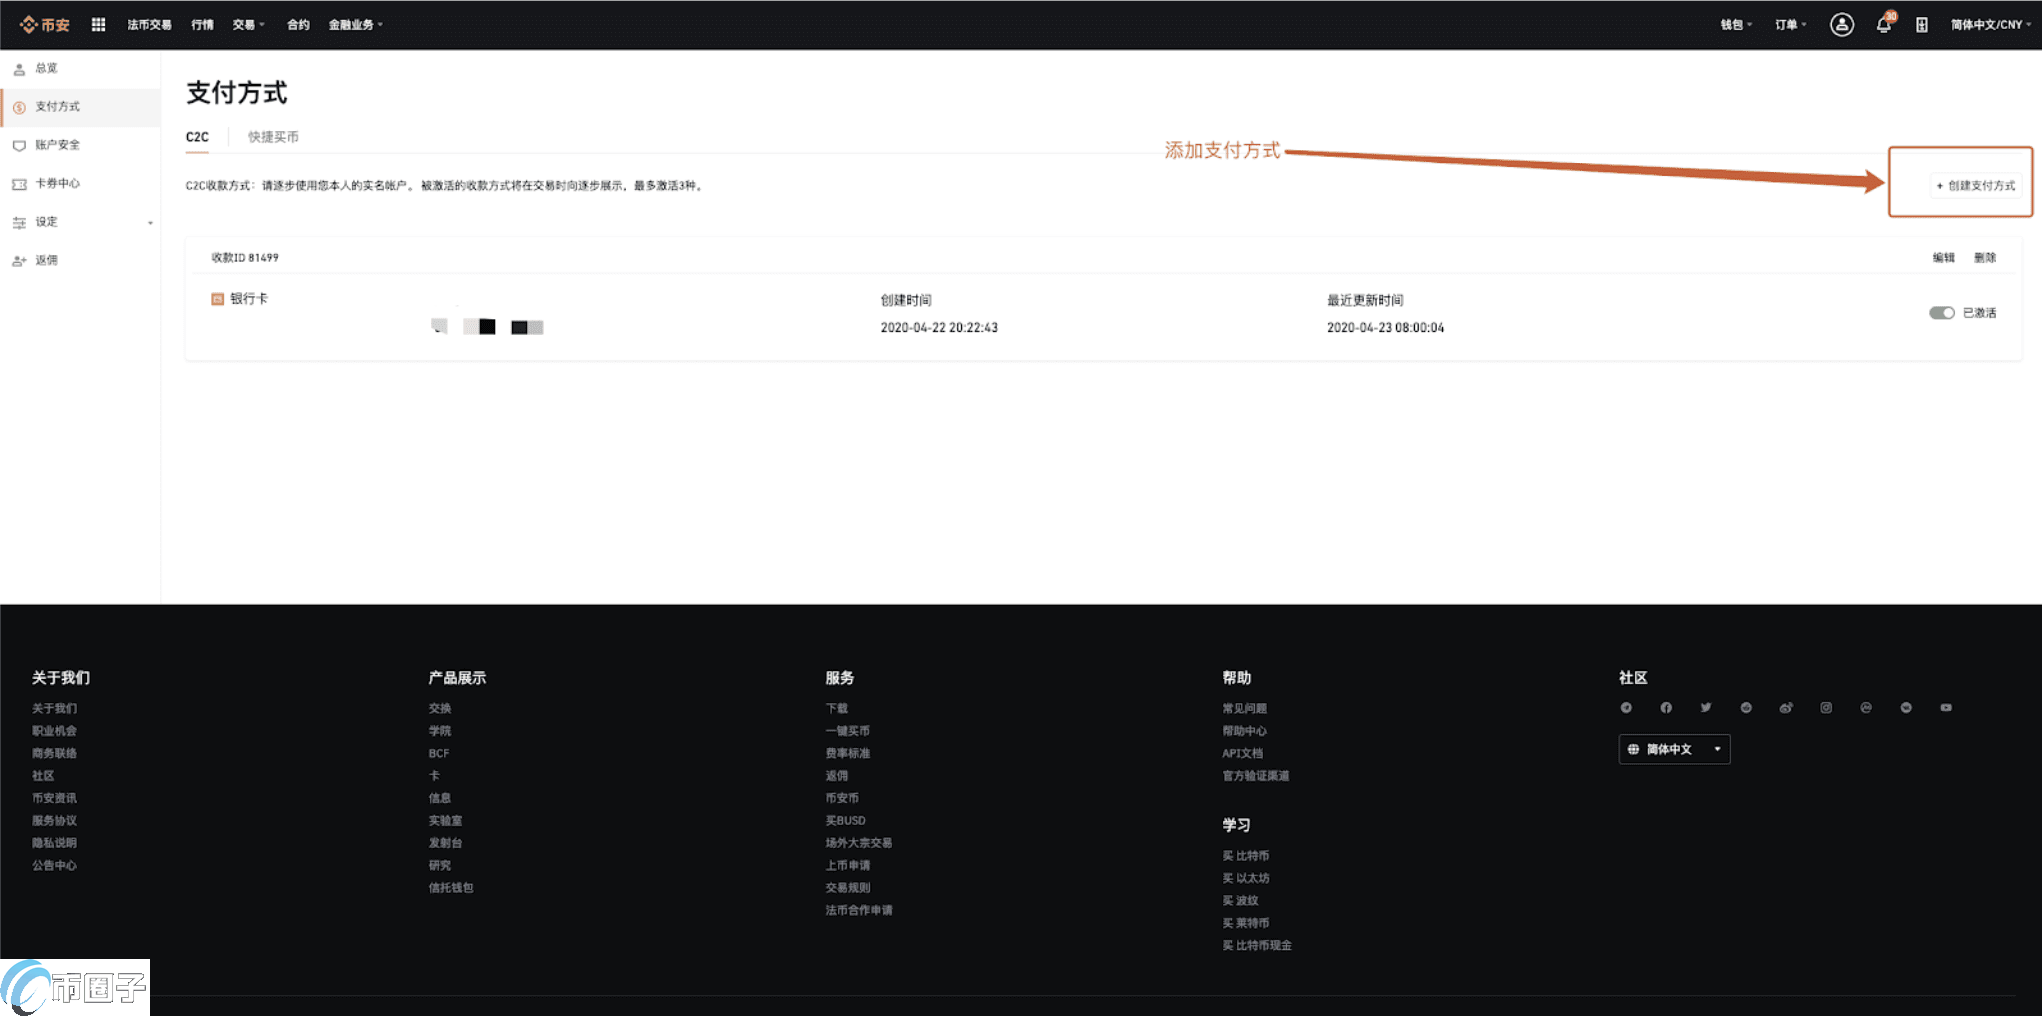Open the Telegram community icon

click(1626, 708)
